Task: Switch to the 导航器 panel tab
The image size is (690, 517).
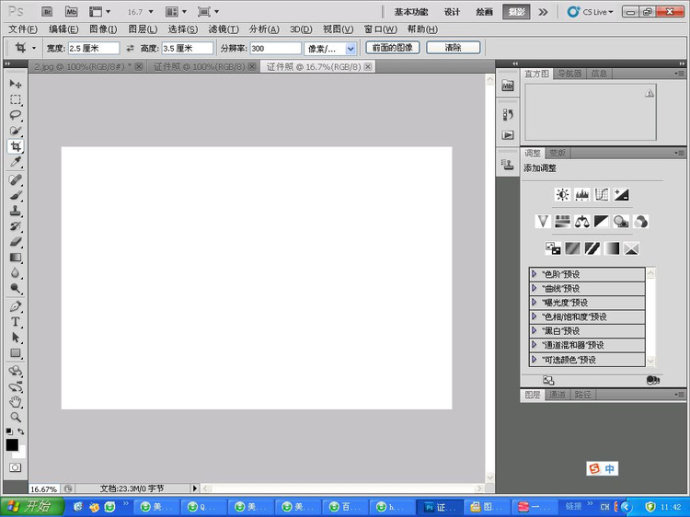Action: (569, 74)
